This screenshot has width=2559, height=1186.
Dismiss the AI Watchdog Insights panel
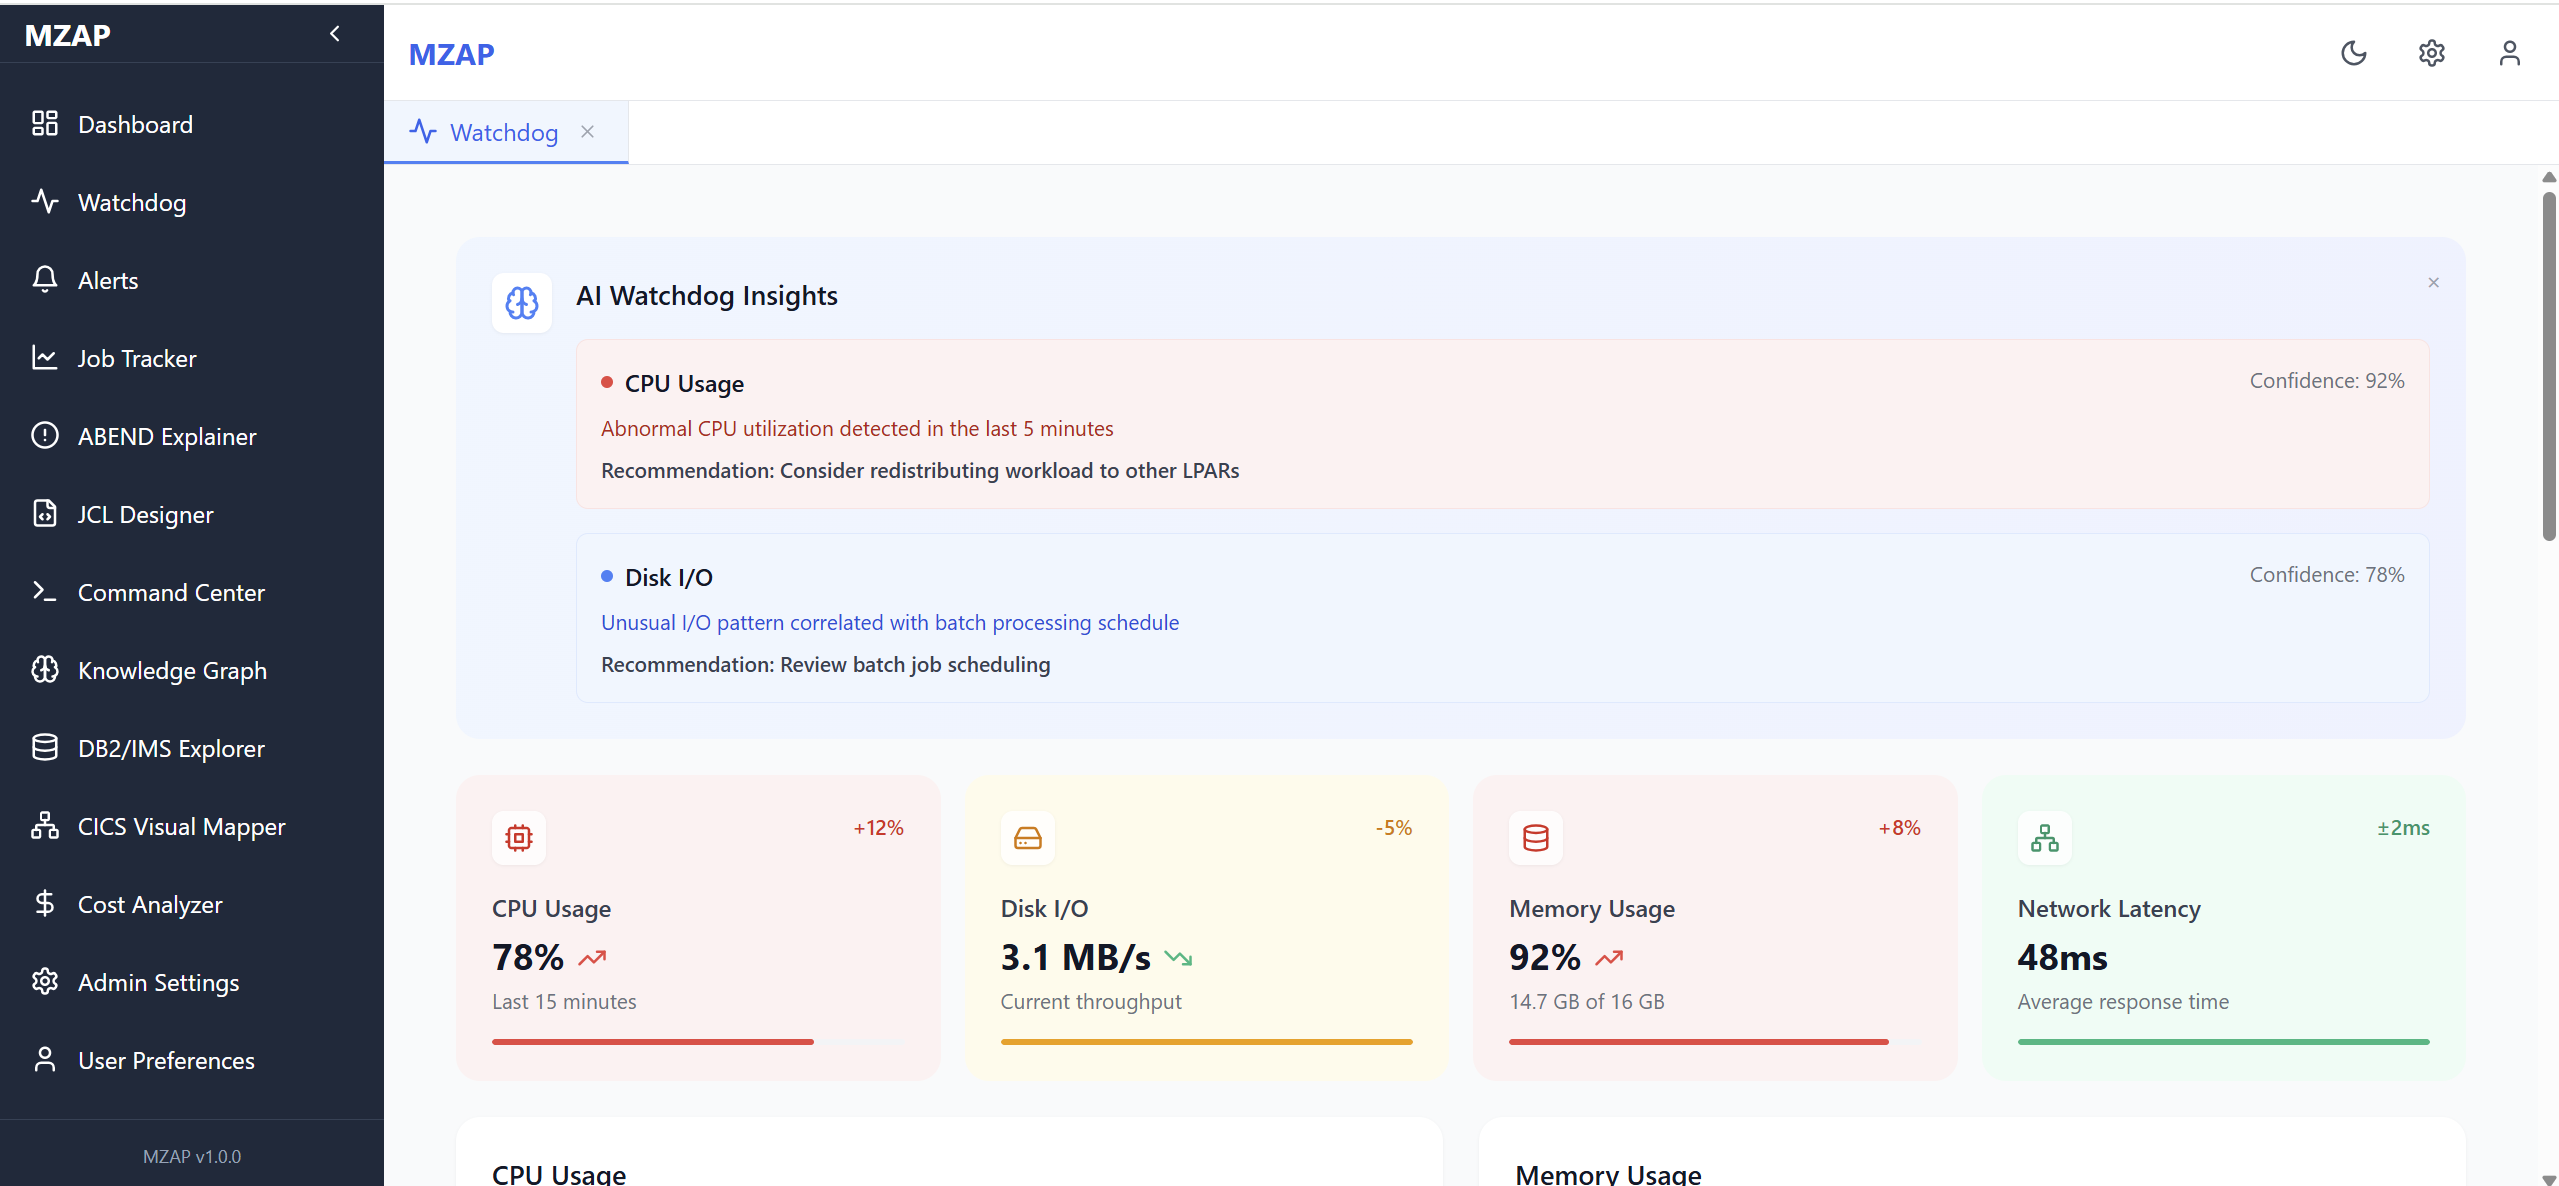[2433, 283]
